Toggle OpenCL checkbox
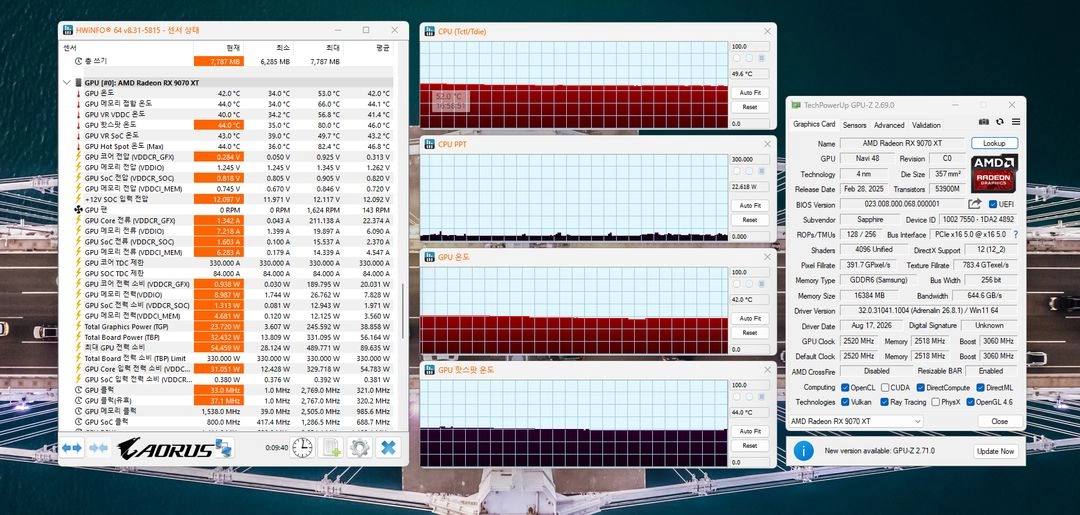Screen dimensions: 1080x515 [x=845, y=388]
